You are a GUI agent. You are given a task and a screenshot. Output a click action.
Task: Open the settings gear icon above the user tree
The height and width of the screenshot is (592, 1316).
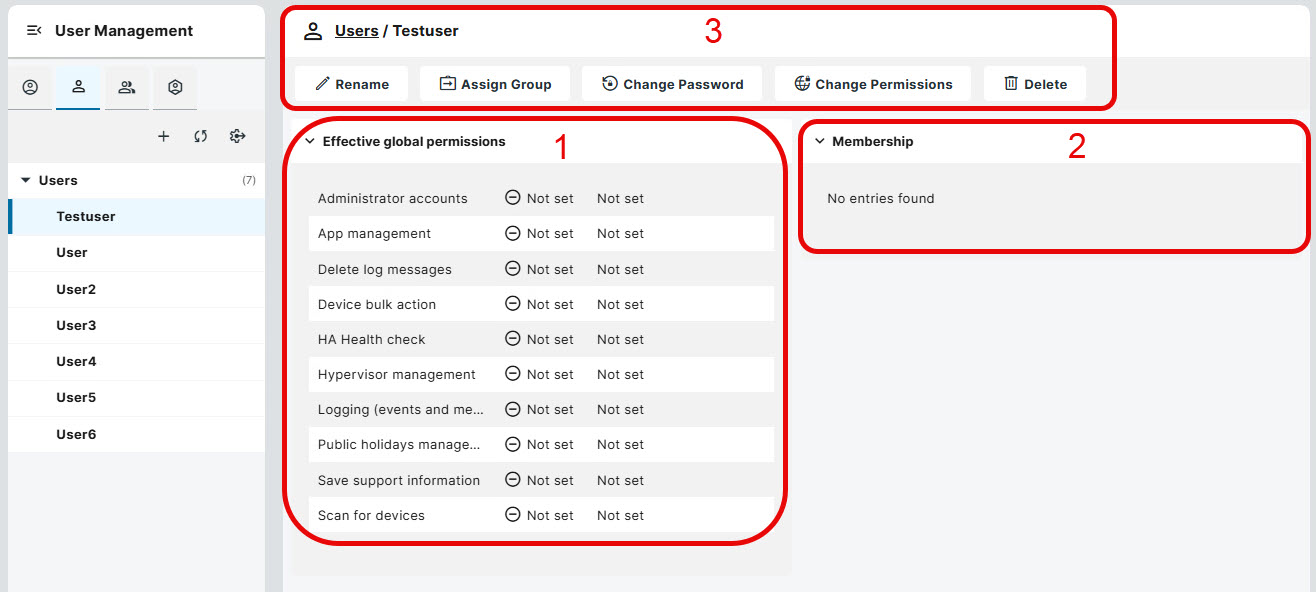click(237, 136)
